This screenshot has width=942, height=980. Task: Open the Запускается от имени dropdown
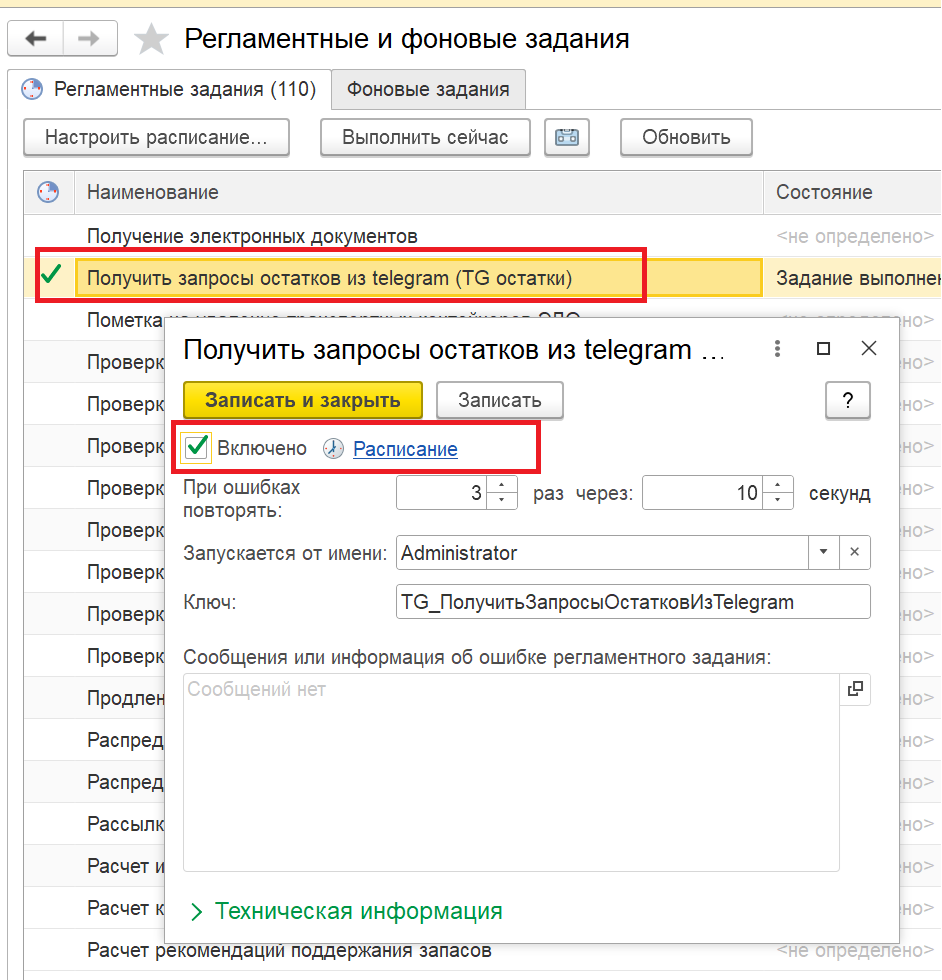click(x=823, y=552)
